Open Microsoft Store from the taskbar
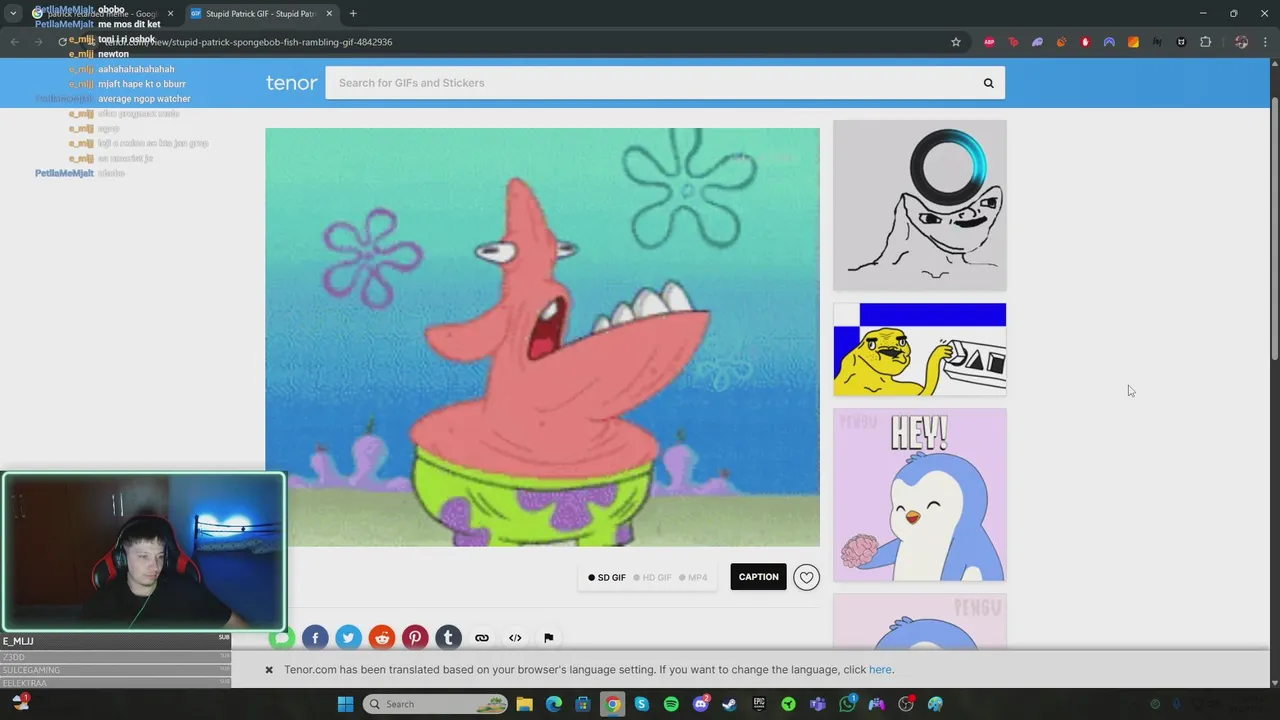The width and height of the screenshot is (1280, 720). coord(583,704)
